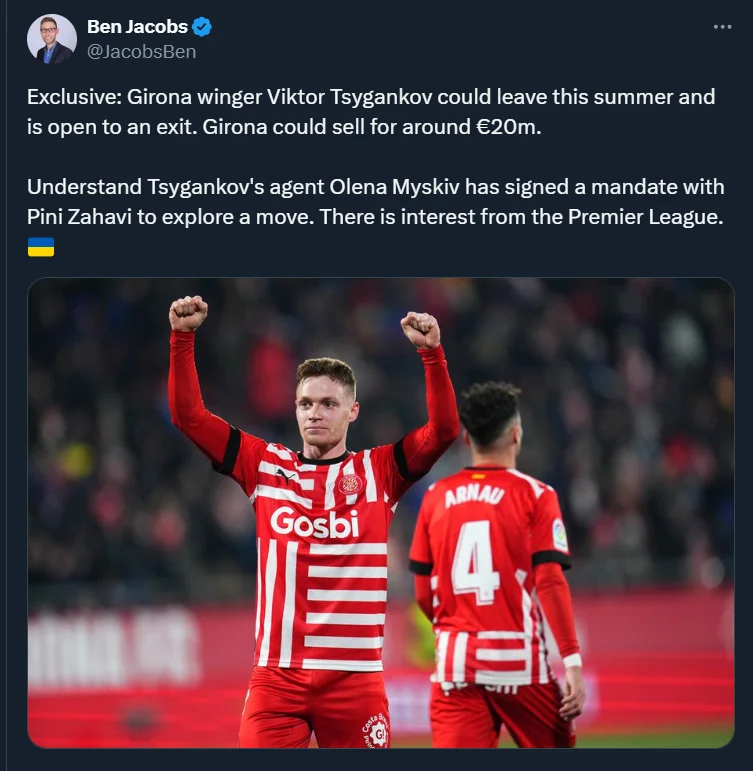753x771 pixels.
Task: Visit the @JacobsBen handle link
Action: (x=142, y=52)
